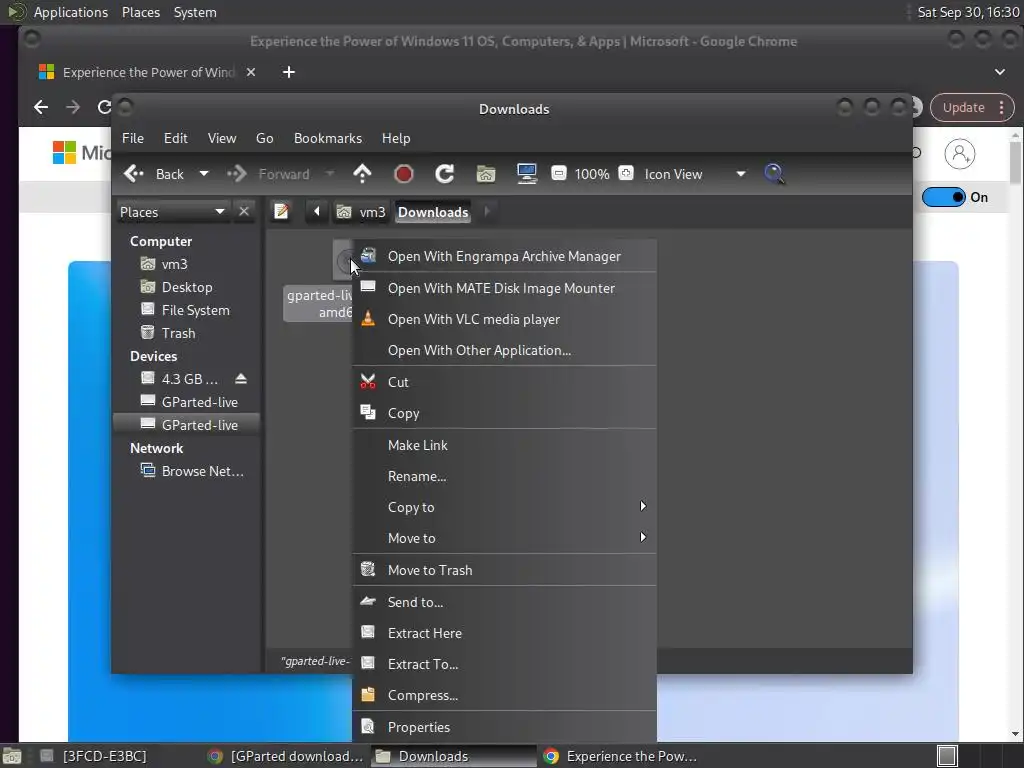Open Chrome's tab search chevron
Screen dimensions: 1024x768
(x=1000, y=72)
